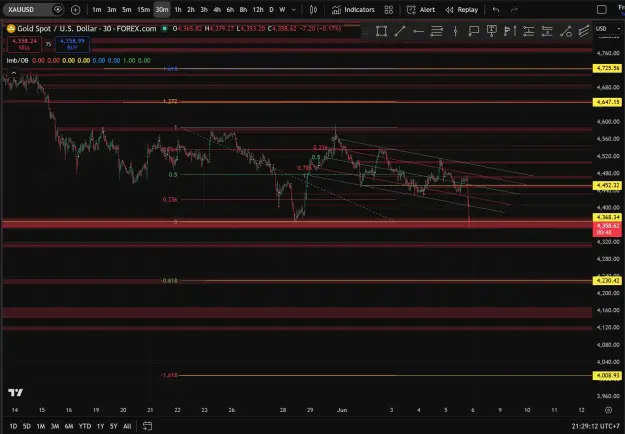Select the Parallel Channel tool
Viewport: 625px width, 434px height.
(584, 31)
